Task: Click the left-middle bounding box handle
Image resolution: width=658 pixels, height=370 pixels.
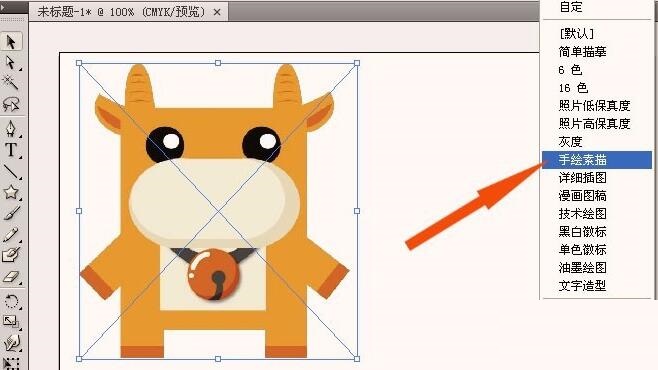Action: click(x=79, y=211)
